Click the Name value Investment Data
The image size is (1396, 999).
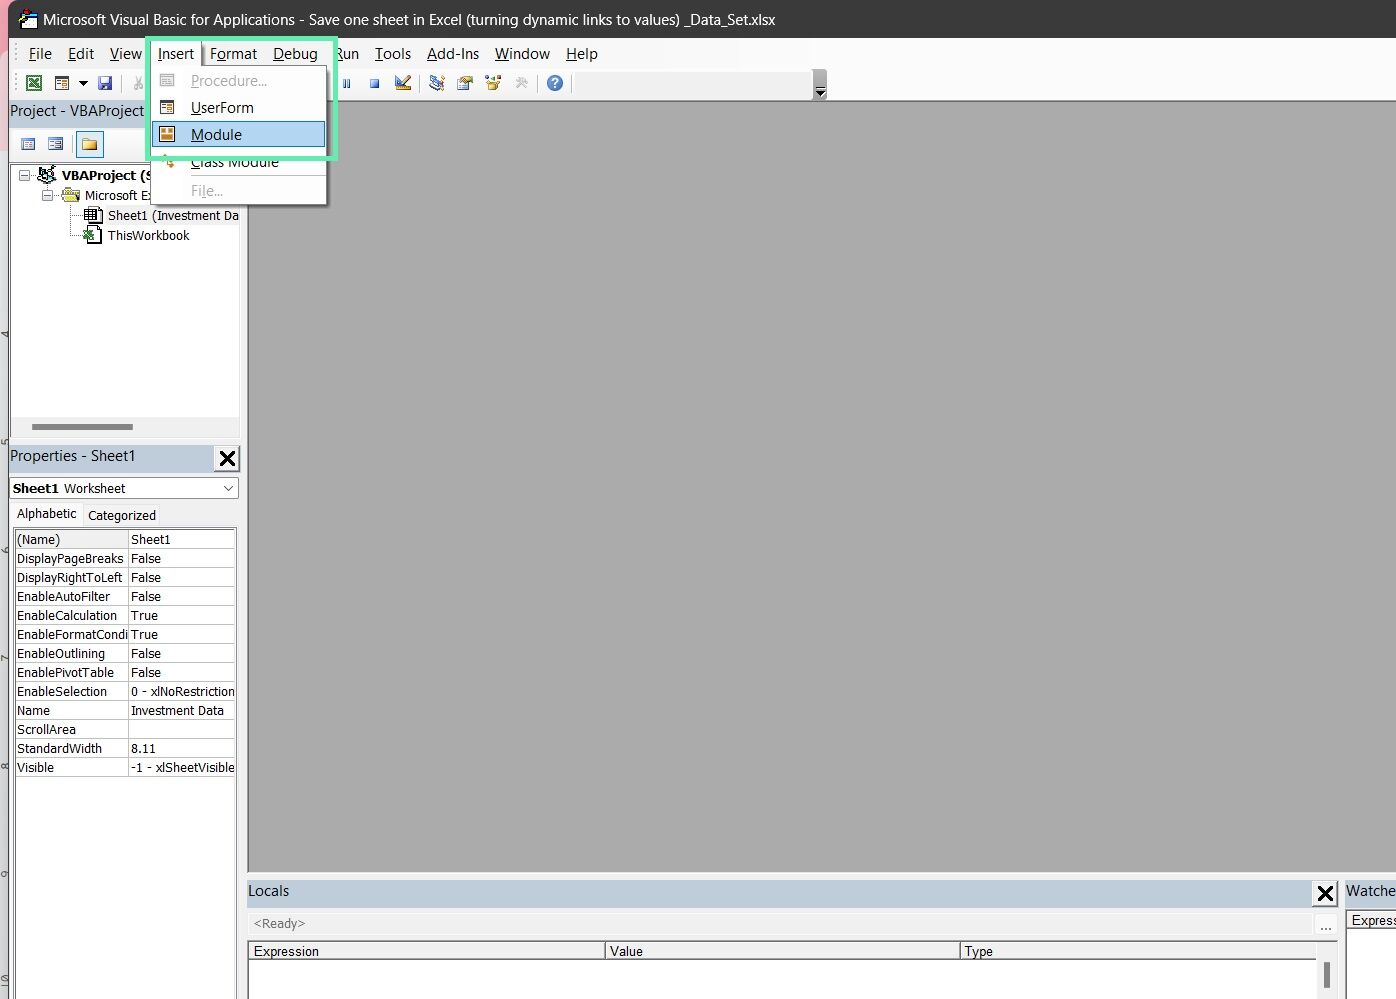182,710
